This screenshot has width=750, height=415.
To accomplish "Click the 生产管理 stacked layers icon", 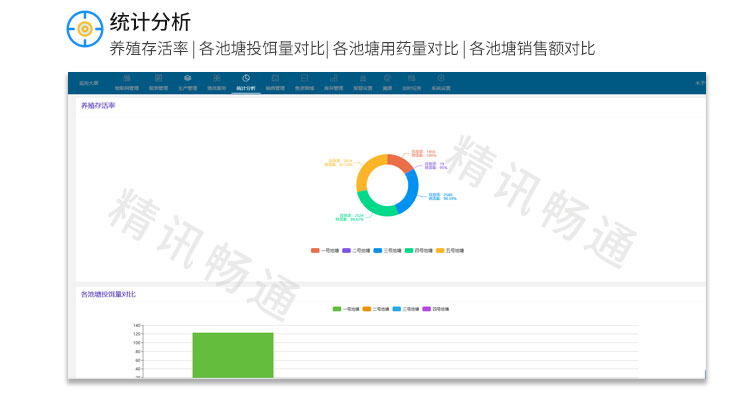I will (187, 78).
